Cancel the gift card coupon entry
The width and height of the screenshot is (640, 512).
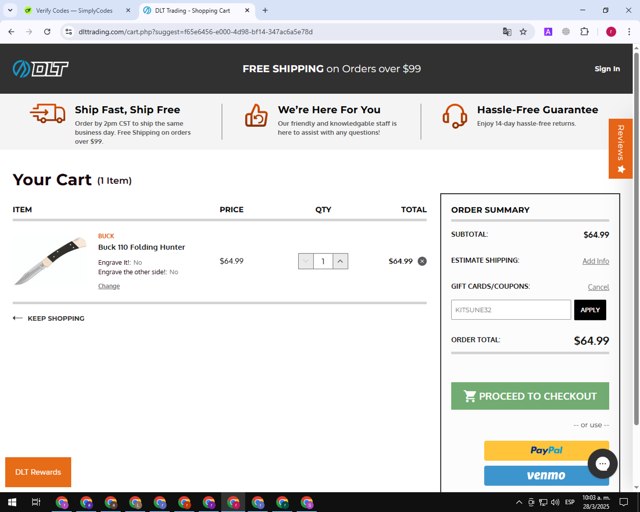coord(598,287)
